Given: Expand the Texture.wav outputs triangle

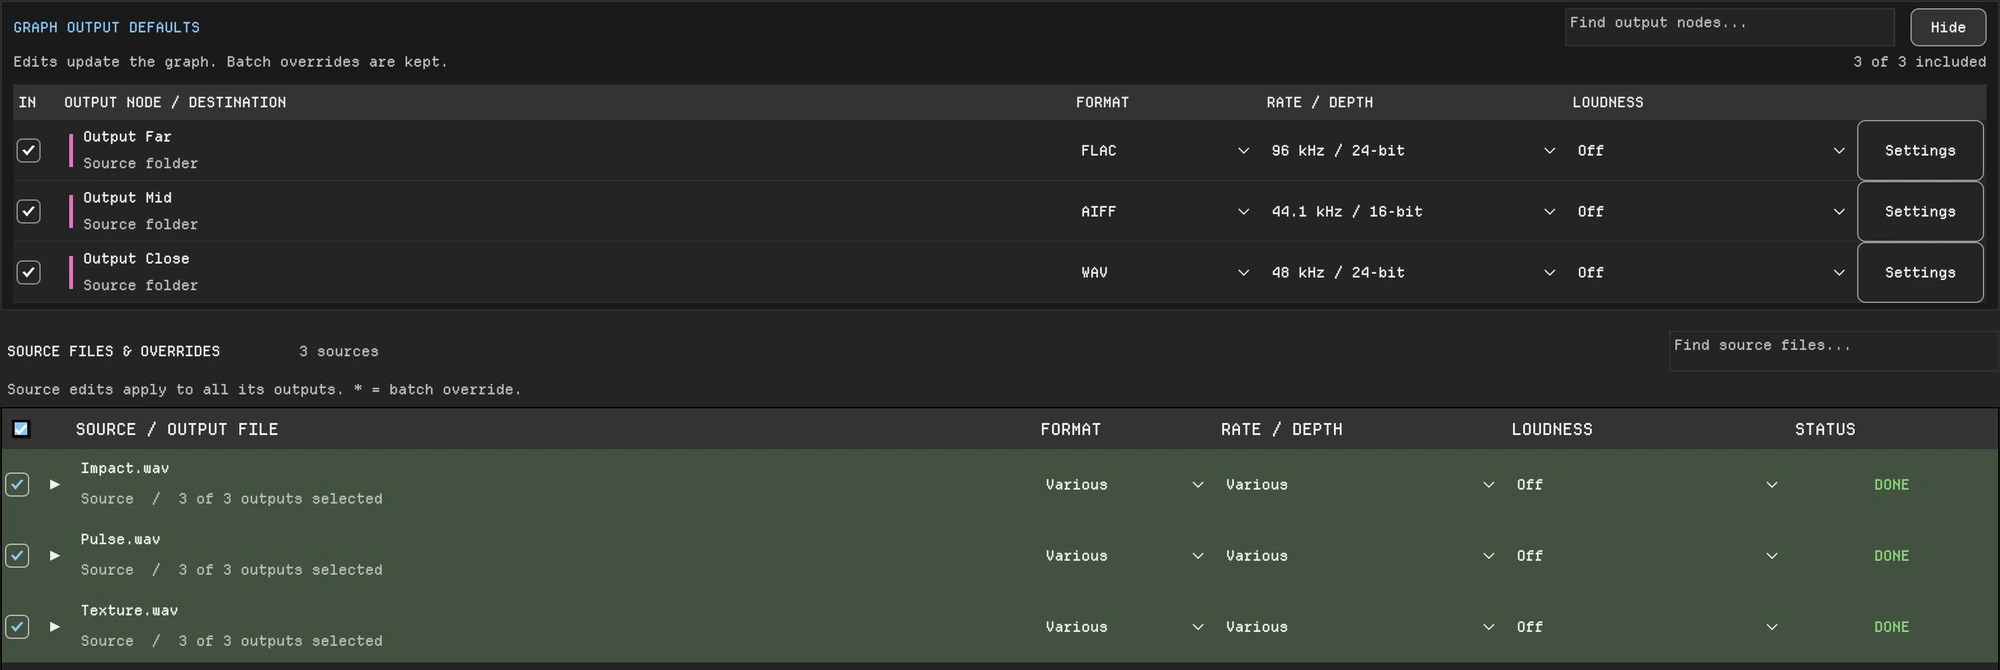Looking at the screenshot, I should (x=55, y=627).
